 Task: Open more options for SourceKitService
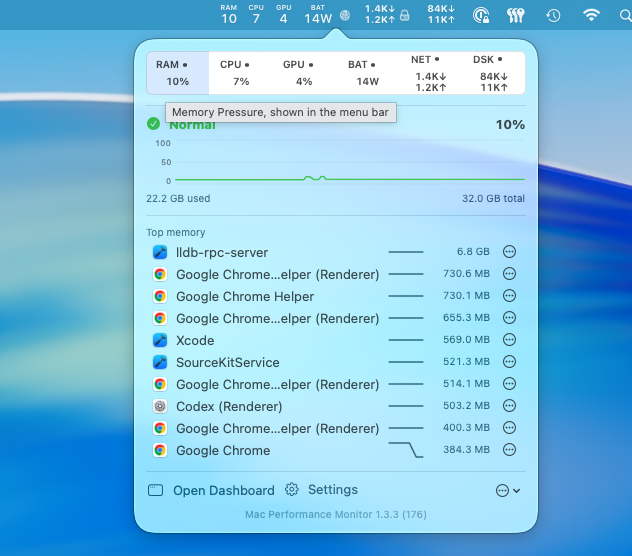pos(509,362)
